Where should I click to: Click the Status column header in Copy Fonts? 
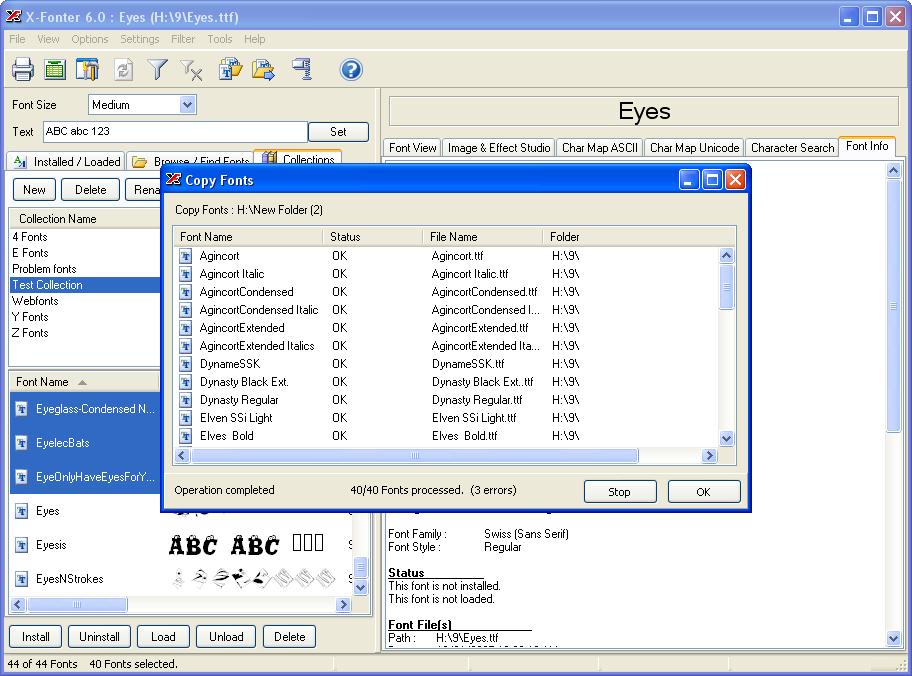pyautogui.click(x=373, y=237)
